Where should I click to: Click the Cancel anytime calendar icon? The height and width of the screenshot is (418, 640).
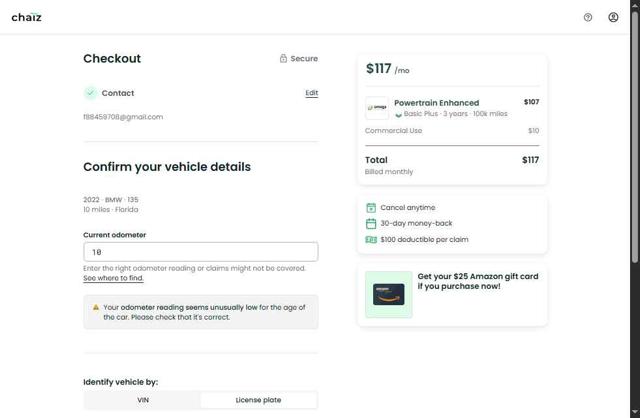click(371, 208)
